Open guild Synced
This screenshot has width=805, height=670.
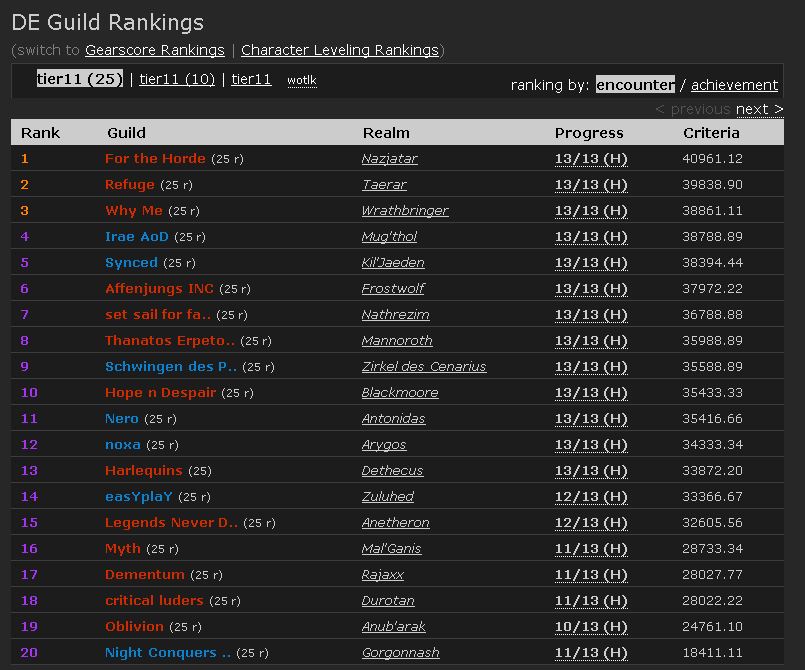click(x=131, y=263)
